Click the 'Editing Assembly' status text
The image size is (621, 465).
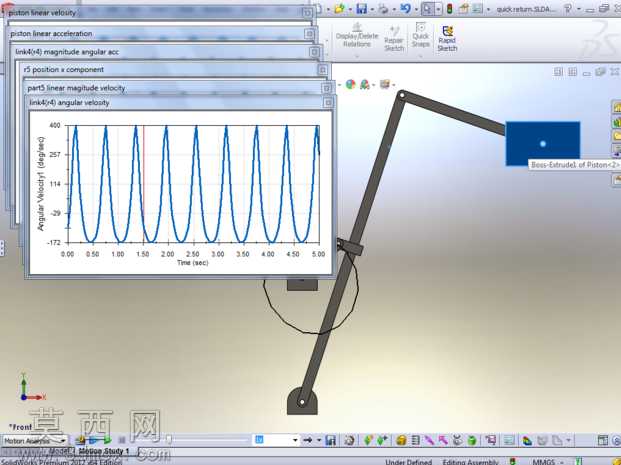pyautogui.click(x=470, y=462)
